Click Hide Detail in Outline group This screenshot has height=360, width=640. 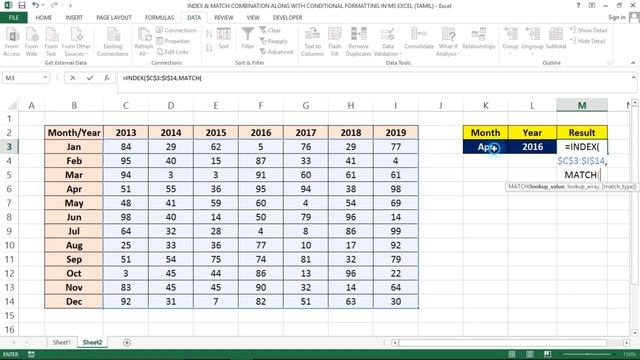click(x=587, y=41)
